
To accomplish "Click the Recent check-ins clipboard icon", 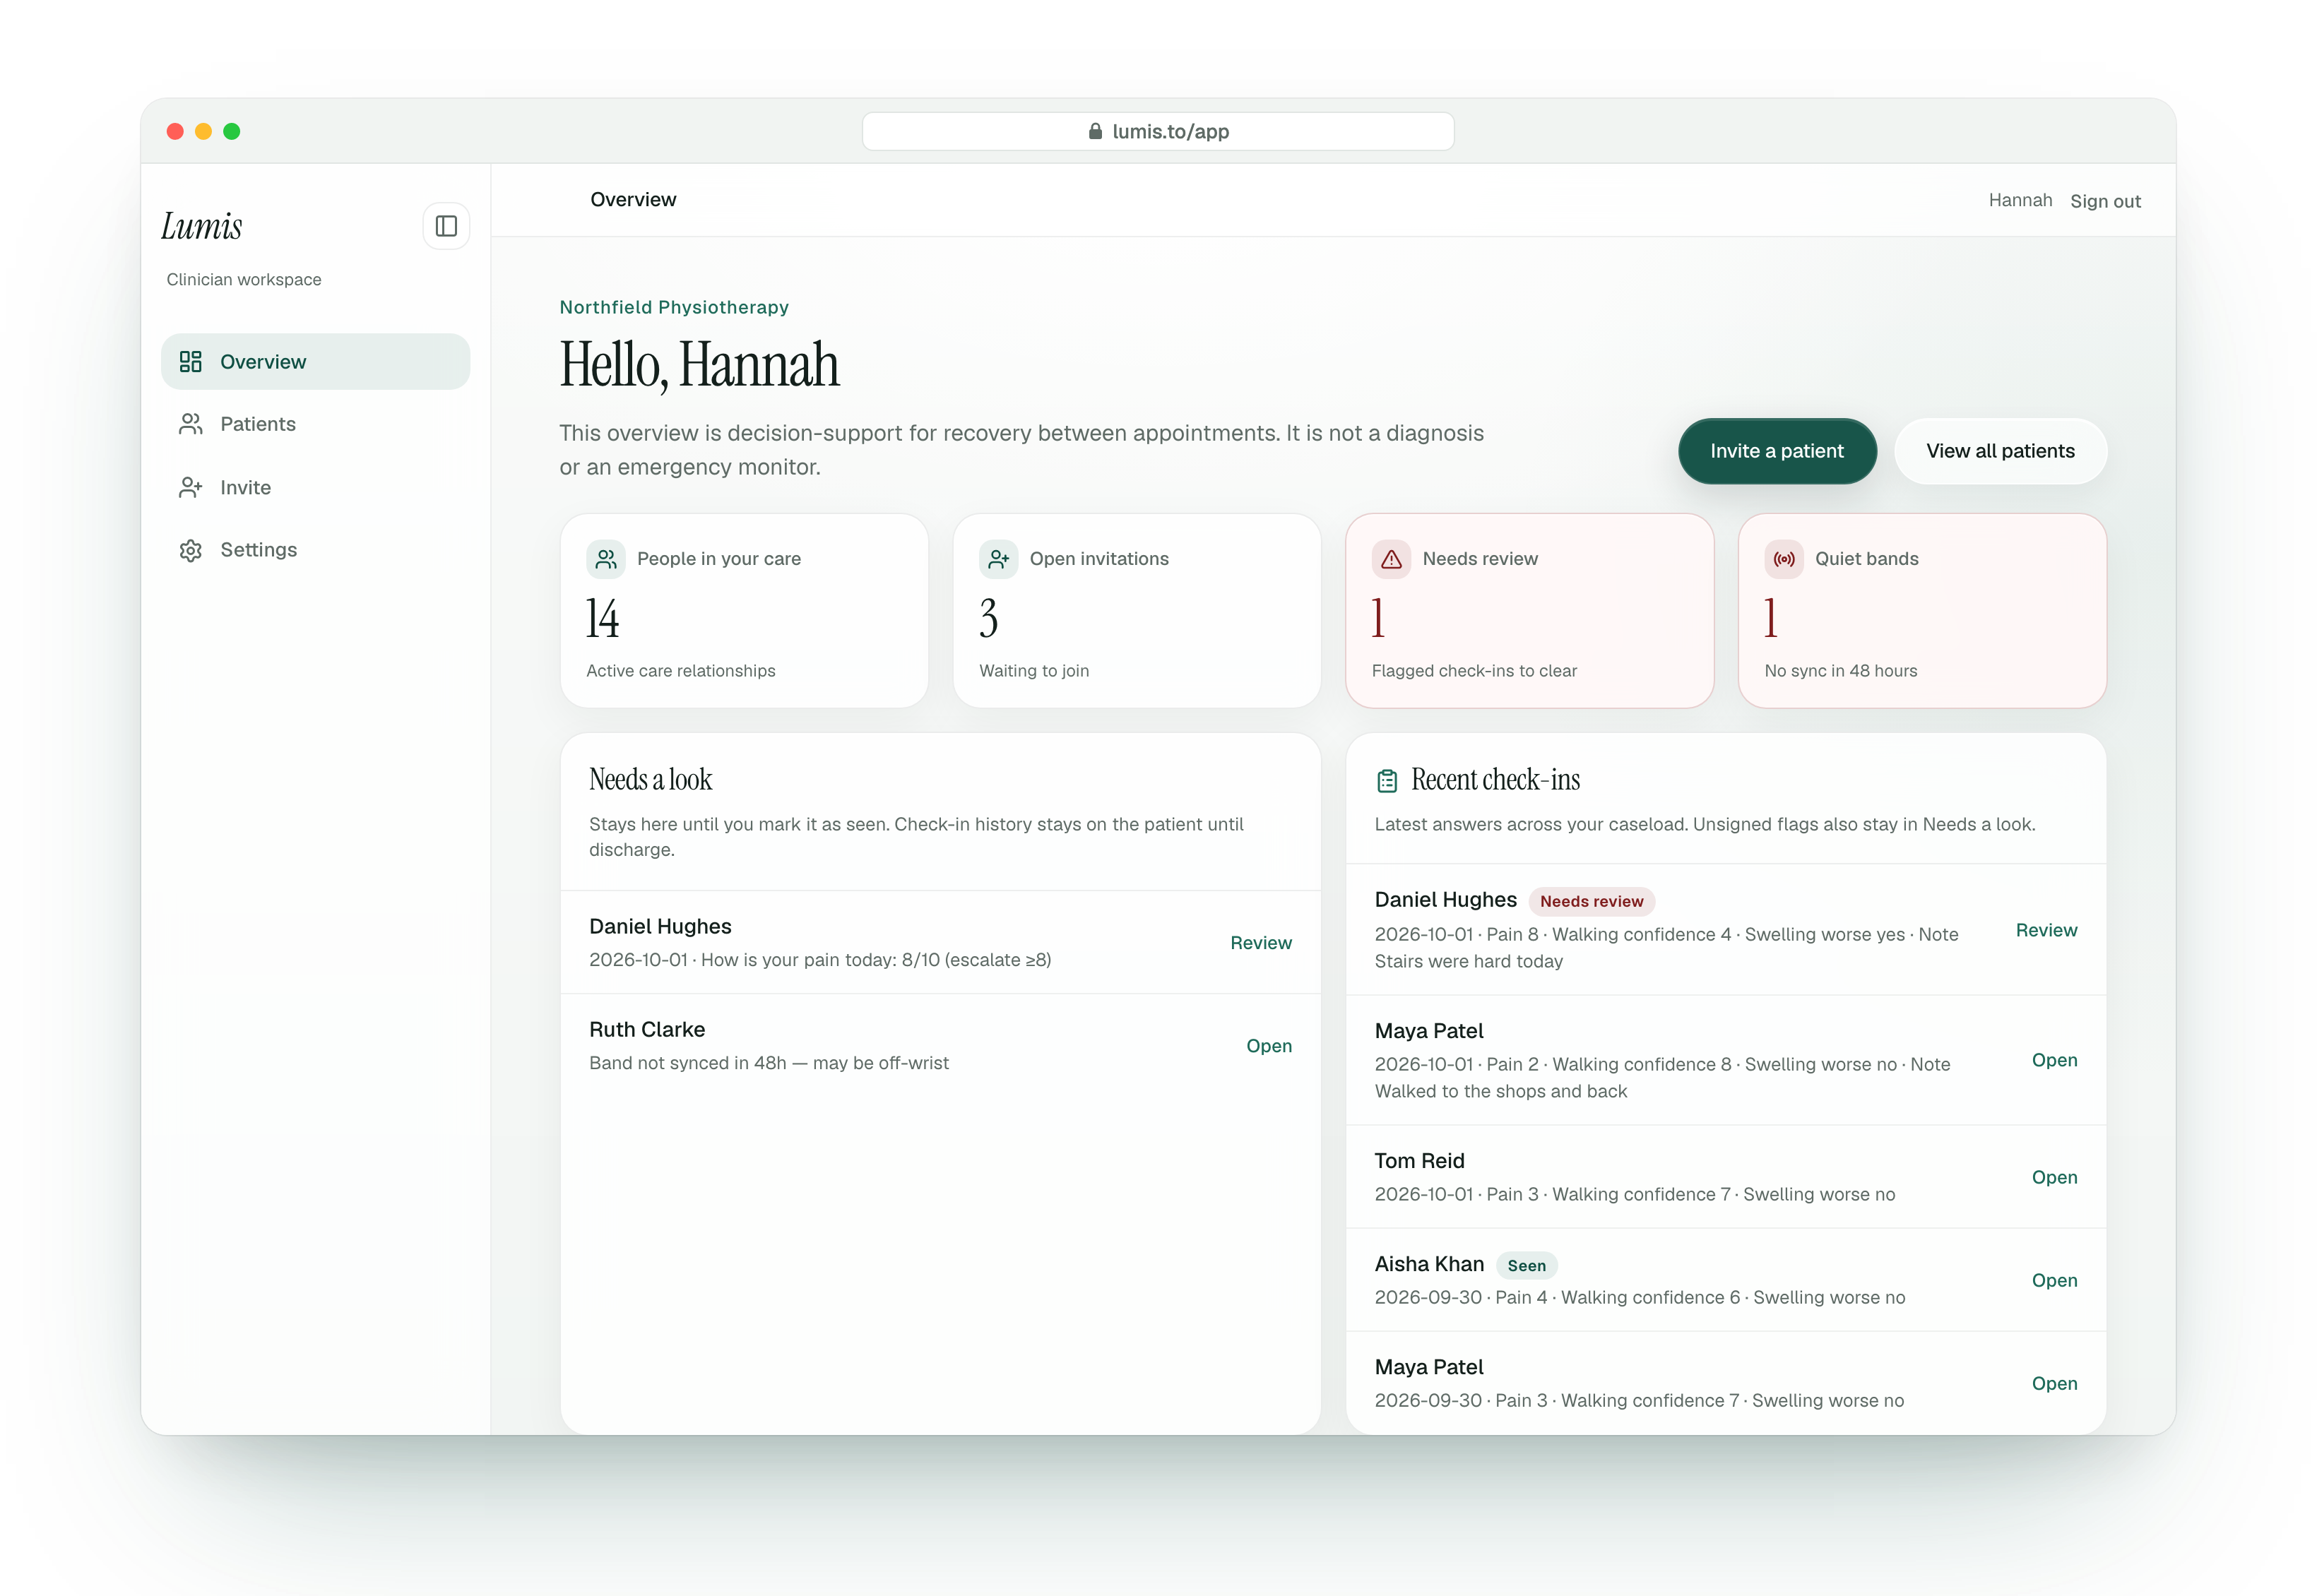I will (x=1387, y=781).
